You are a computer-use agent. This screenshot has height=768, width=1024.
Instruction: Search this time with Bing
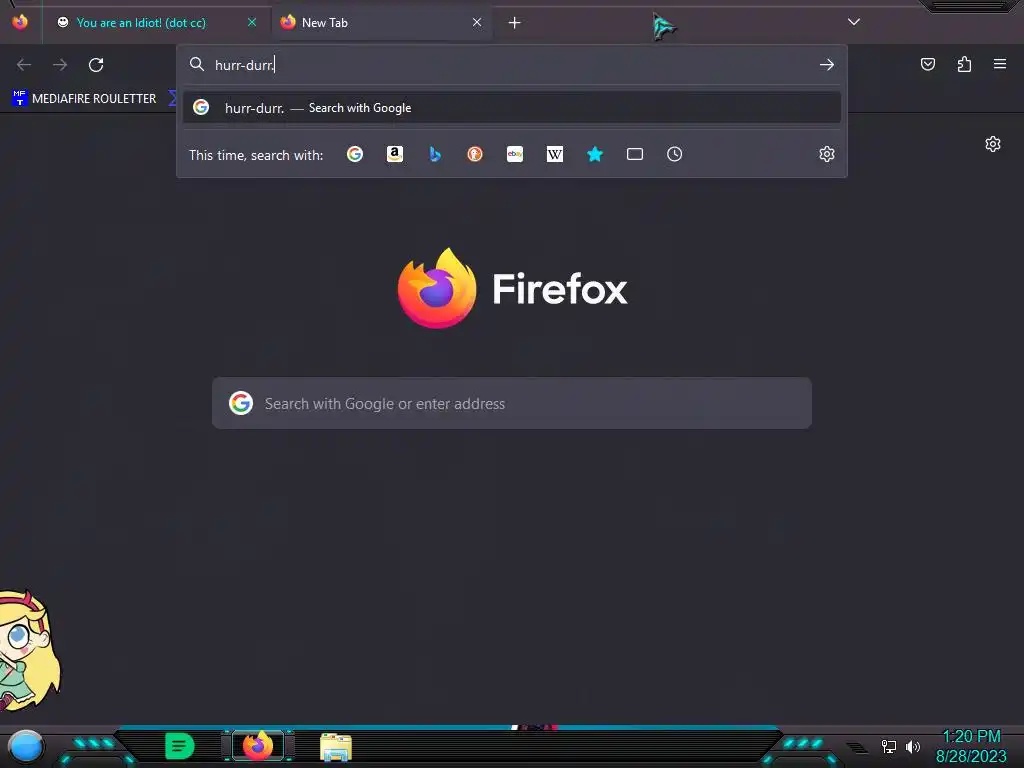coord(435,154)
